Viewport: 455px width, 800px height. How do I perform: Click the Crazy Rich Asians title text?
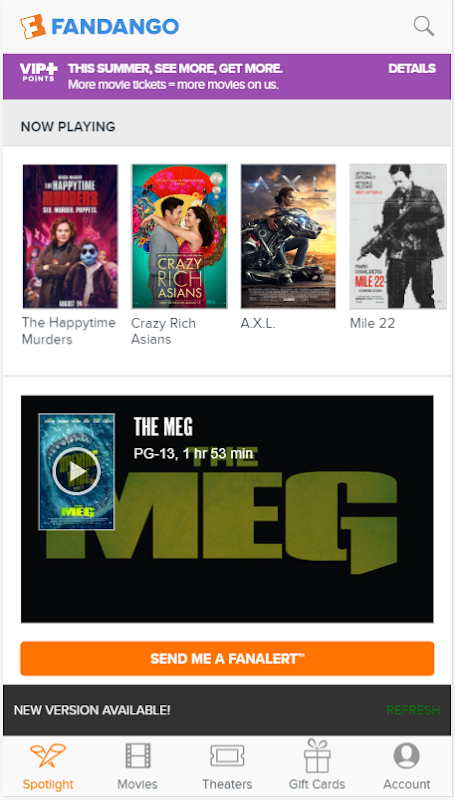(163, 331)
